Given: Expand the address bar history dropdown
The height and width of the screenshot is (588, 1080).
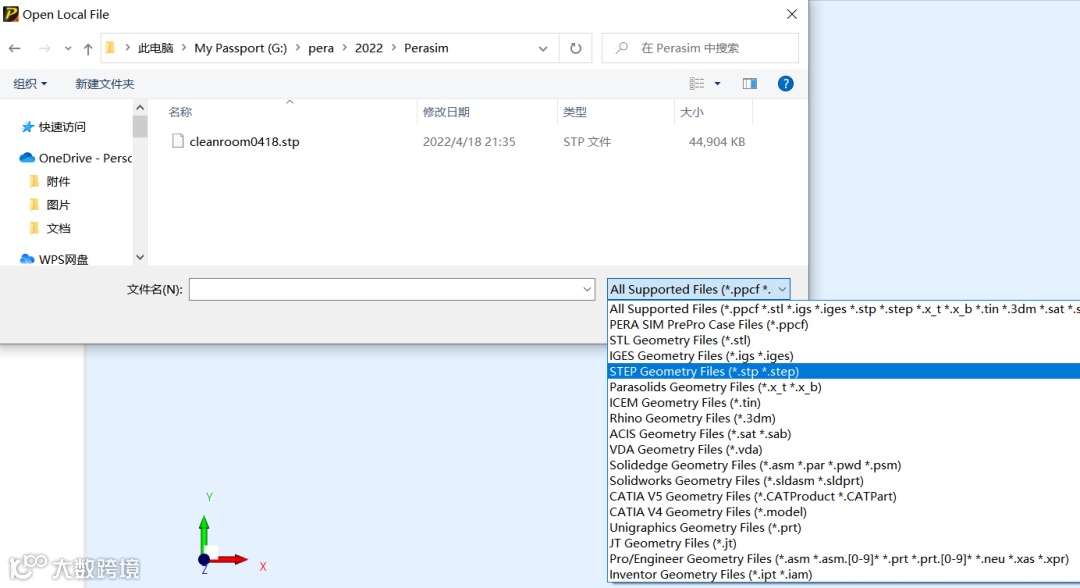Looking at the screenshot, I should click(543, 48).
